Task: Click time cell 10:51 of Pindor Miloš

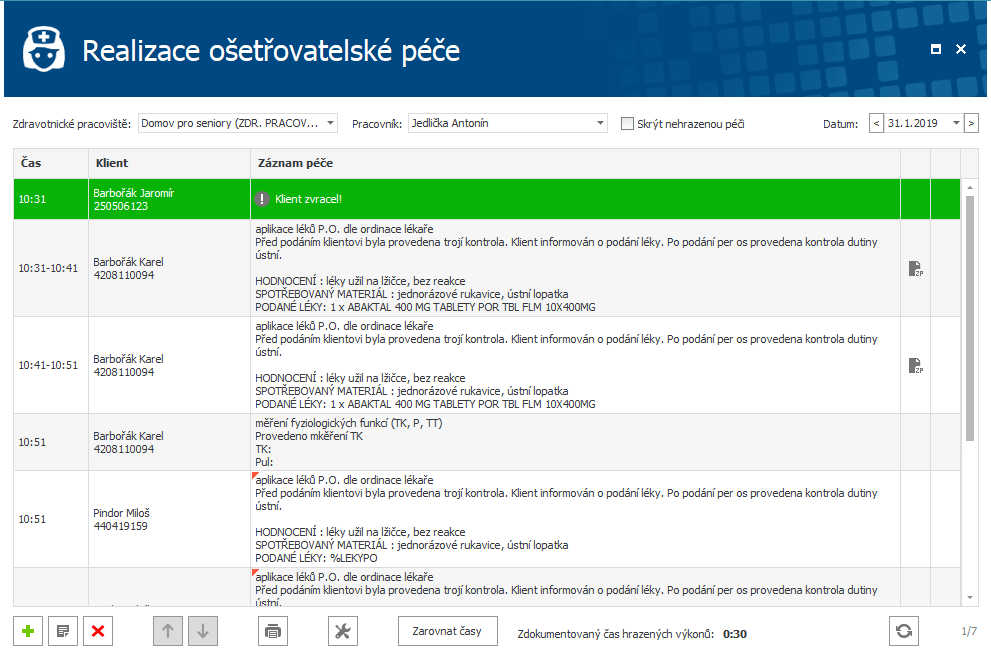Action: click(51, 519)
